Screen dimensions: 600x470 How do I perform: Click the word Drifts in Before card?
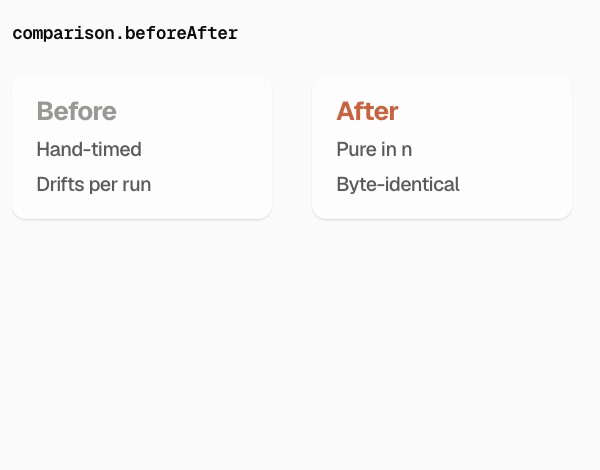click(x=60, y=184)
